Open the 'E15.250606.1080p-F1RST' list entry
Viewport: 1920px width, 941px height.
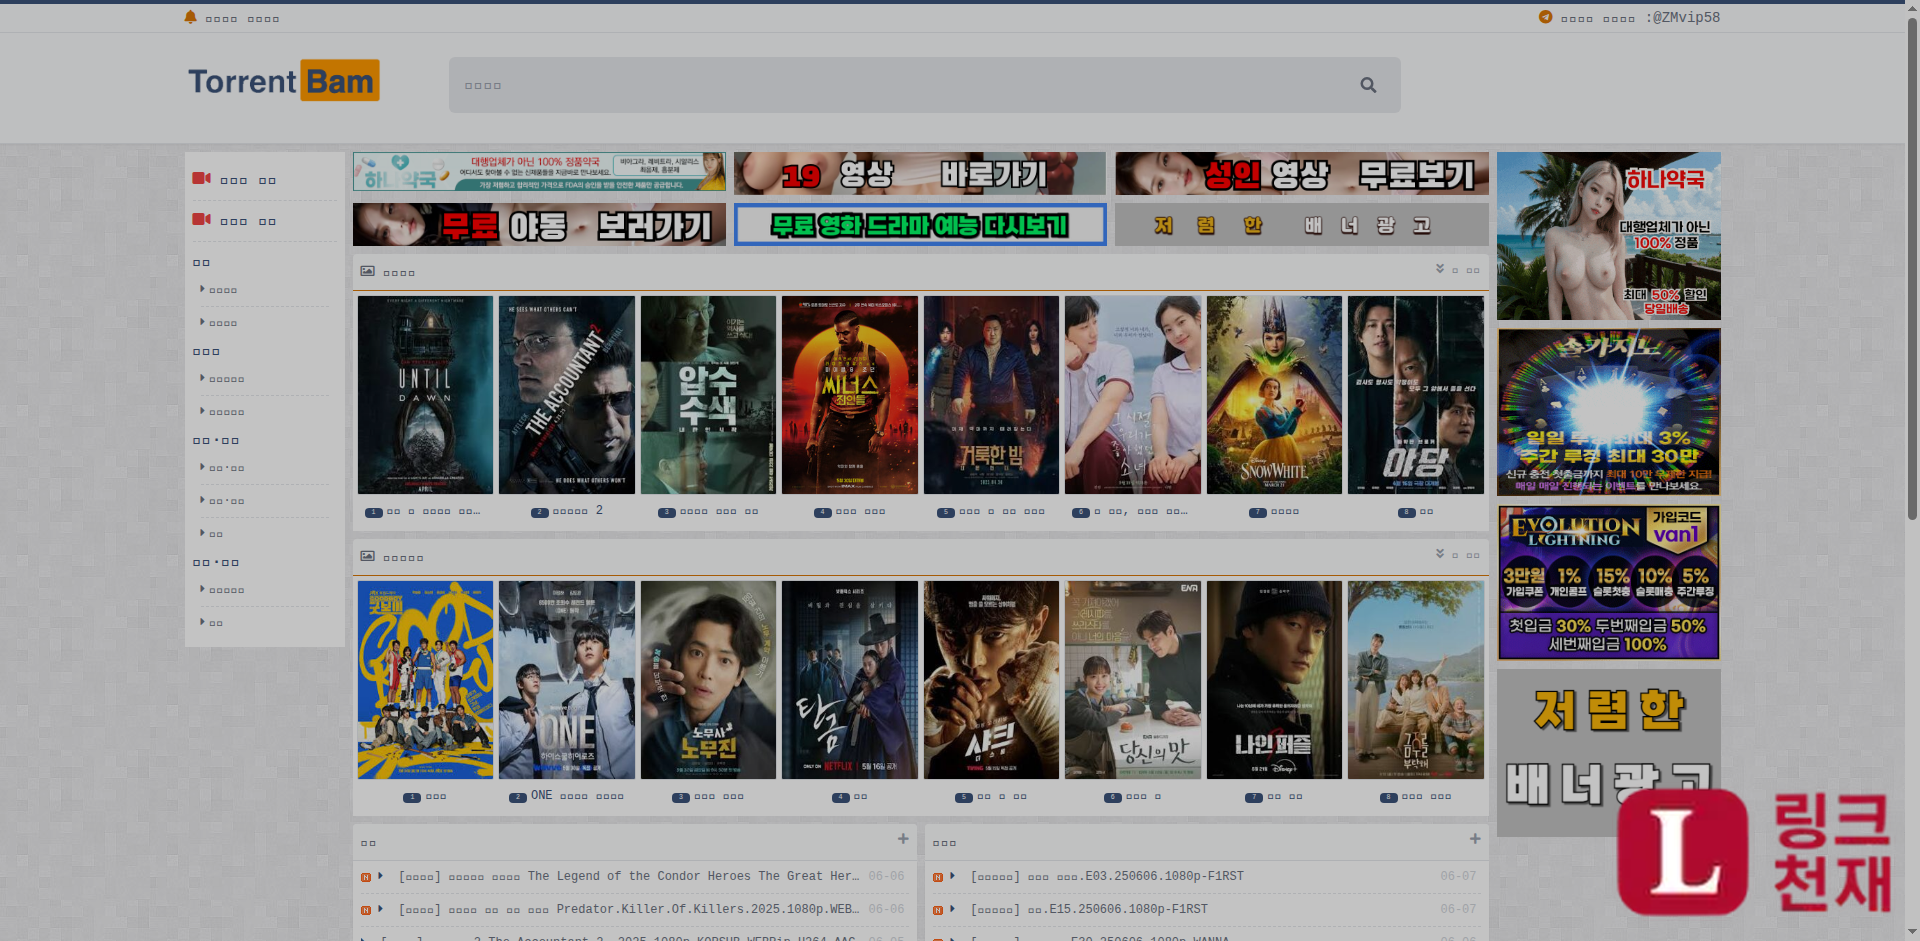(1089, 910)
